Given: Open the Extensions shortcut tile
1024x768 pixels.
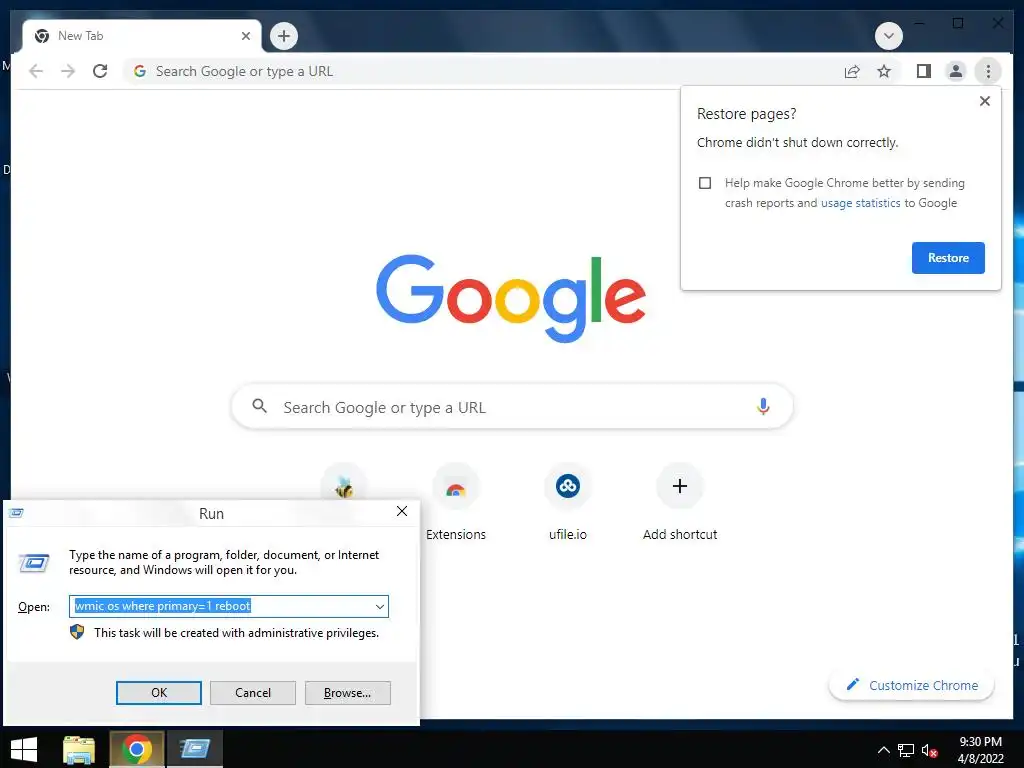Looking at the screenshot, I should click(456, 503).
